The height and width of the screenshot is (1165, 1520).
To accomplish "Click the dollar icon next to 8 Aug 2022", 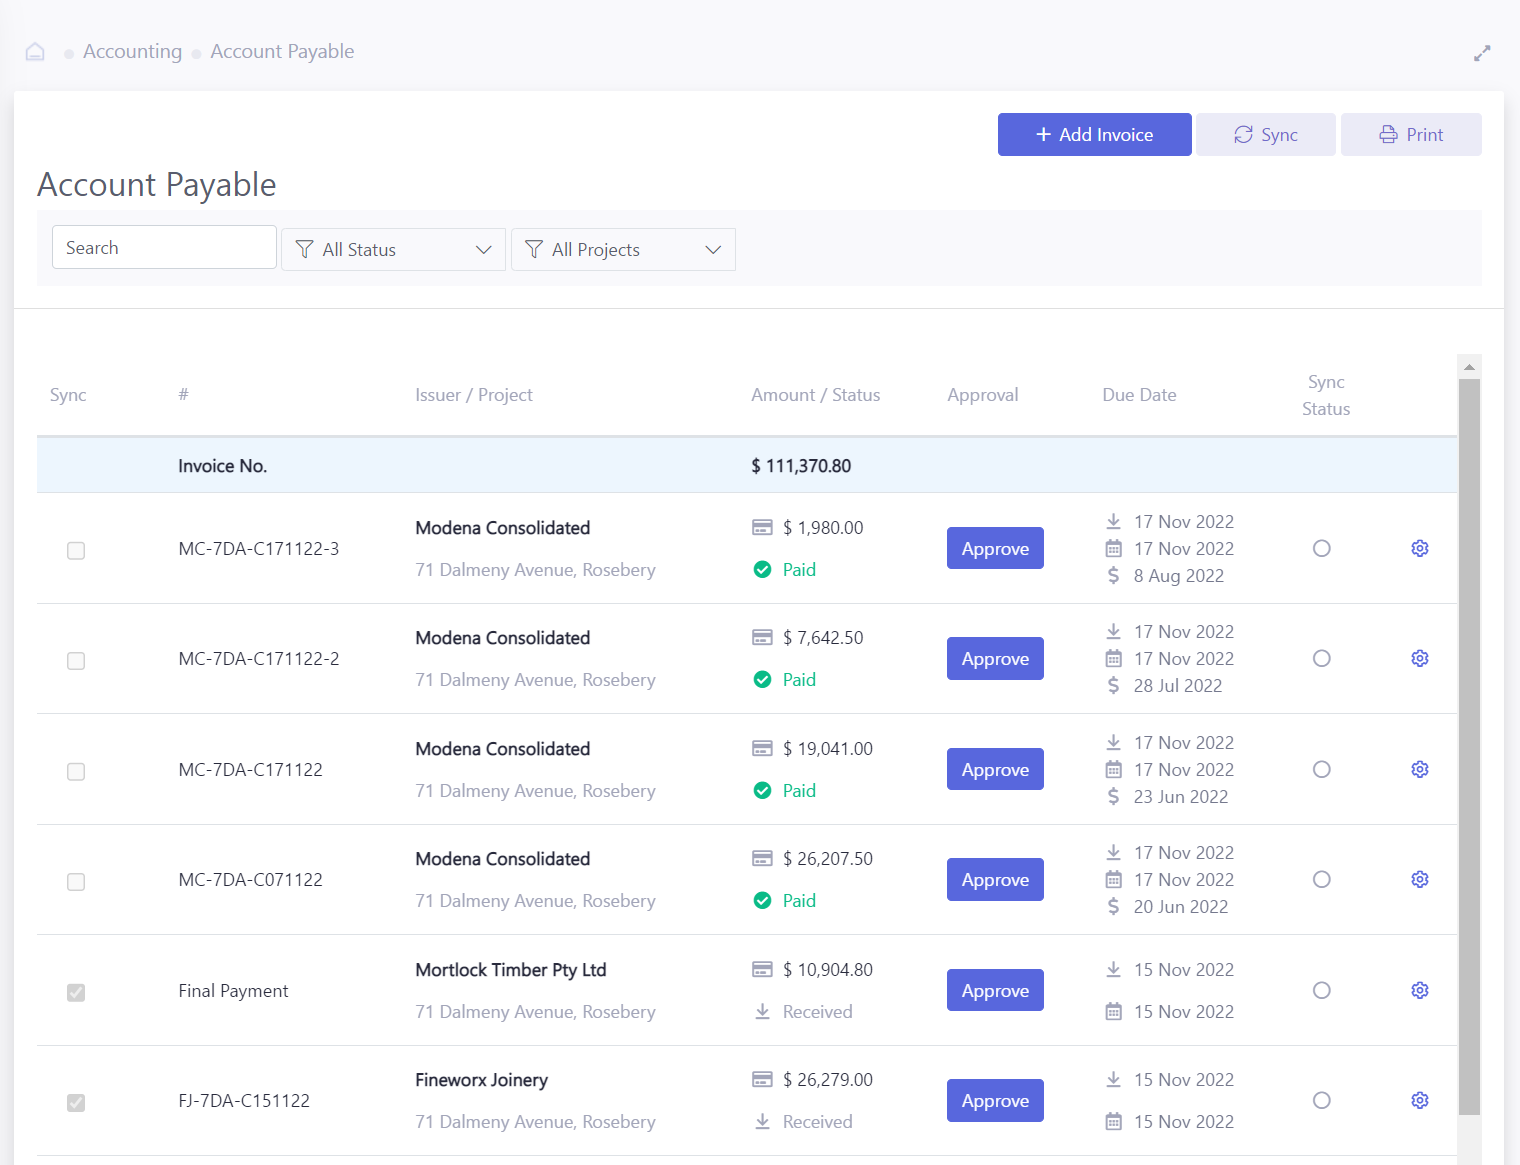I will pyautogui.click(x=1113, y=575).
